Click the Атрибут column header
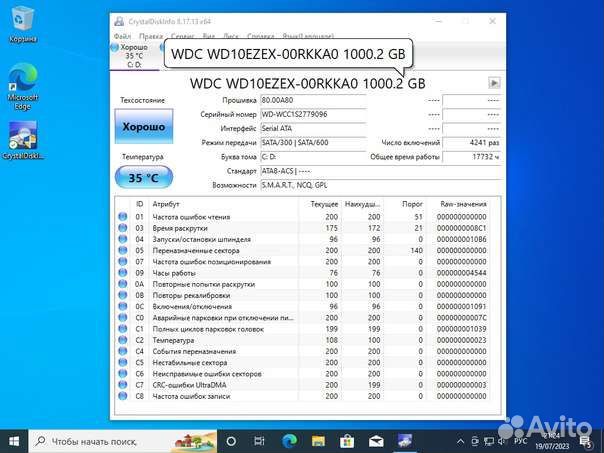The image size is (604, 453). (x=223, y=204)
